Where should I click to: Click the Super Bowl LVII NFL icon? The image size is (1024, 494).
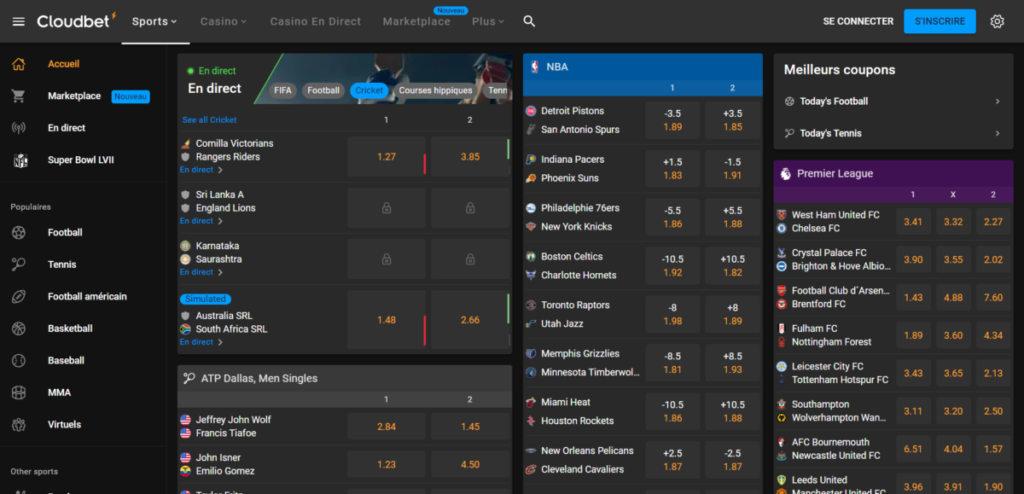tap(20, 160)
